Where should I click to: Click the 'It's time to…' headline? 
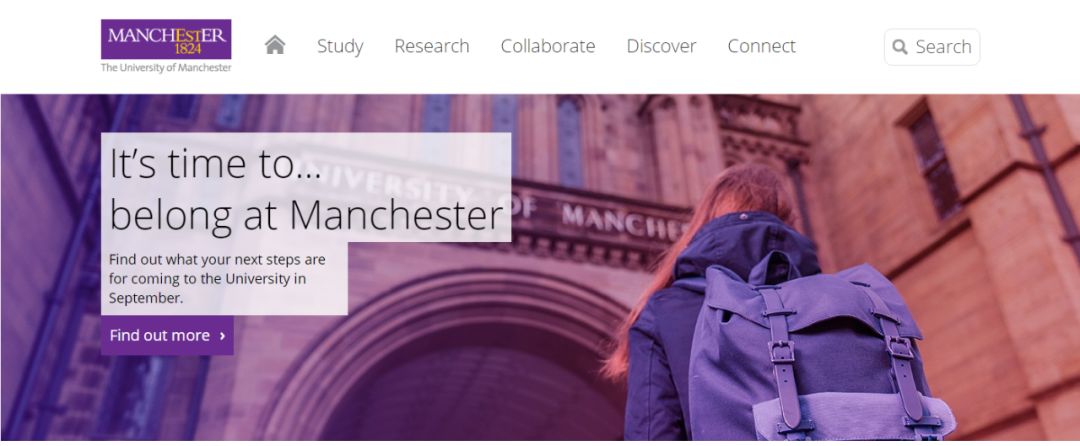tap(216, 164)
